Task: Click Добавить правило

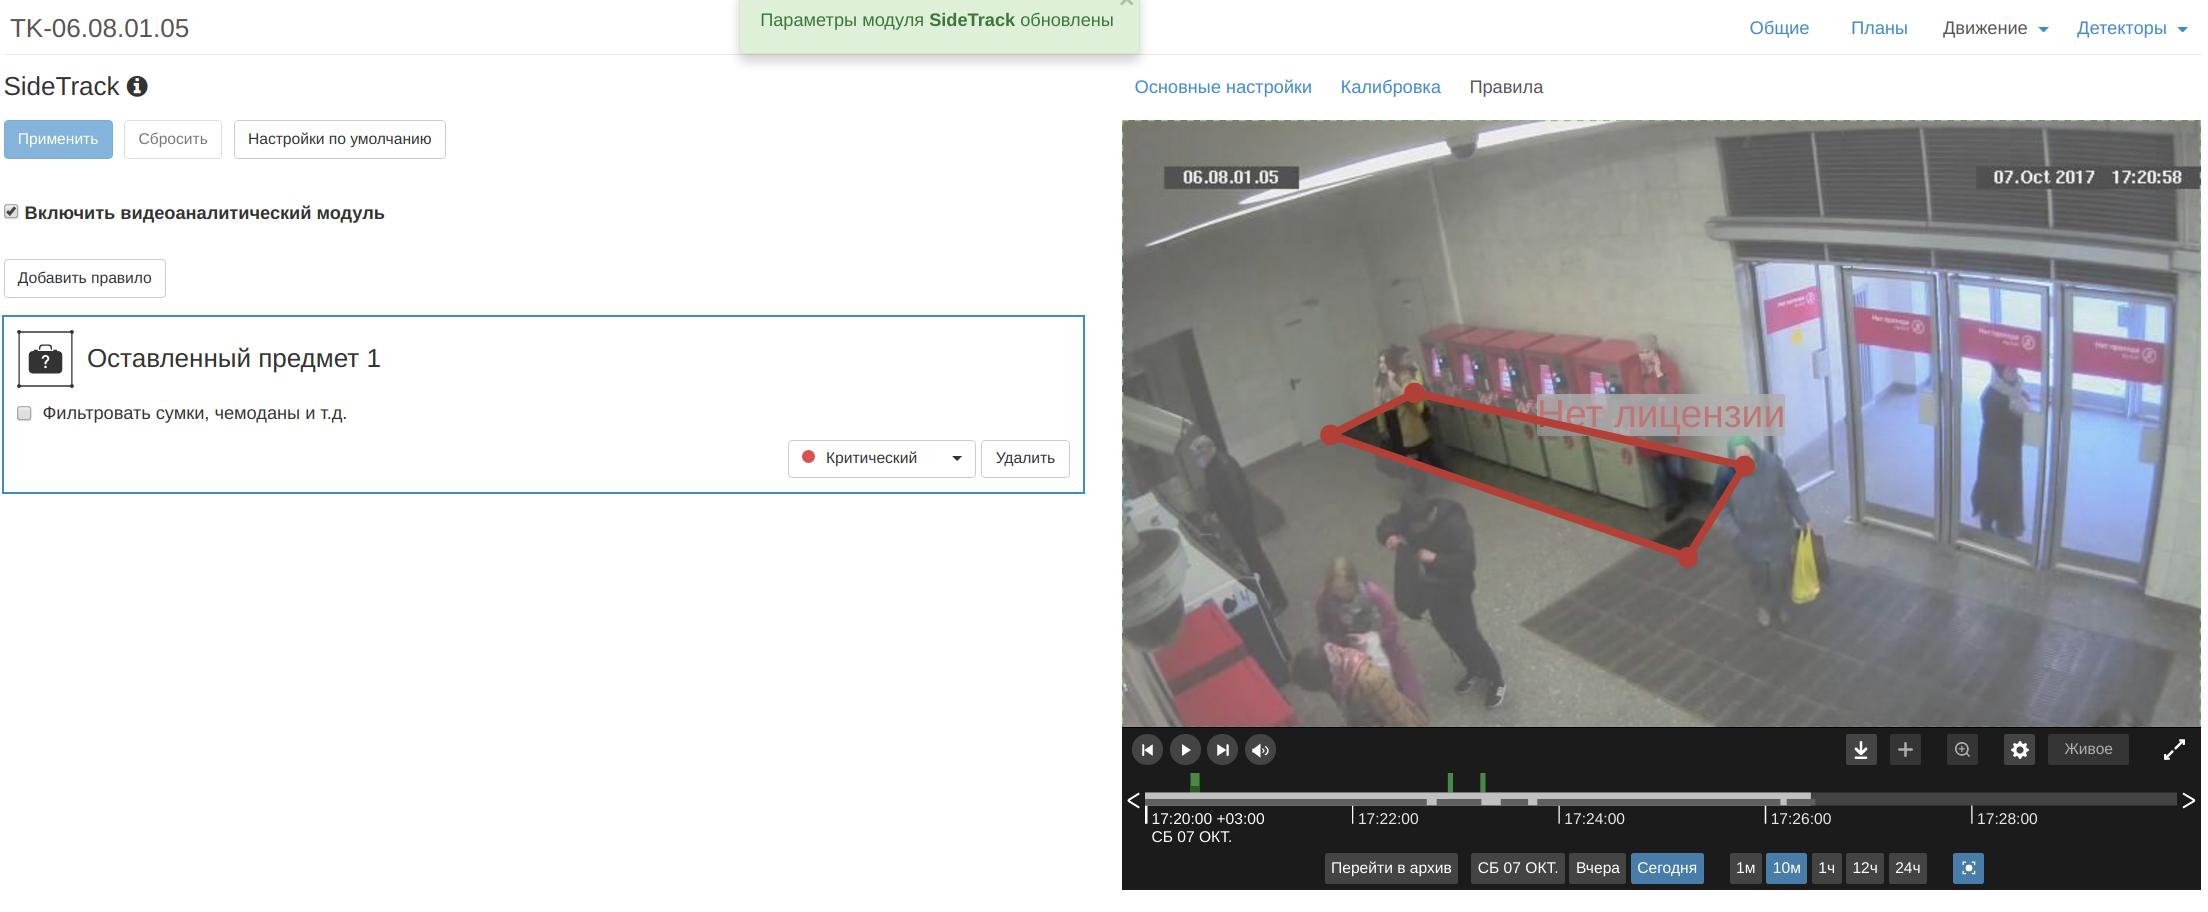Action: pyautogui.click(x=85, y=278)
